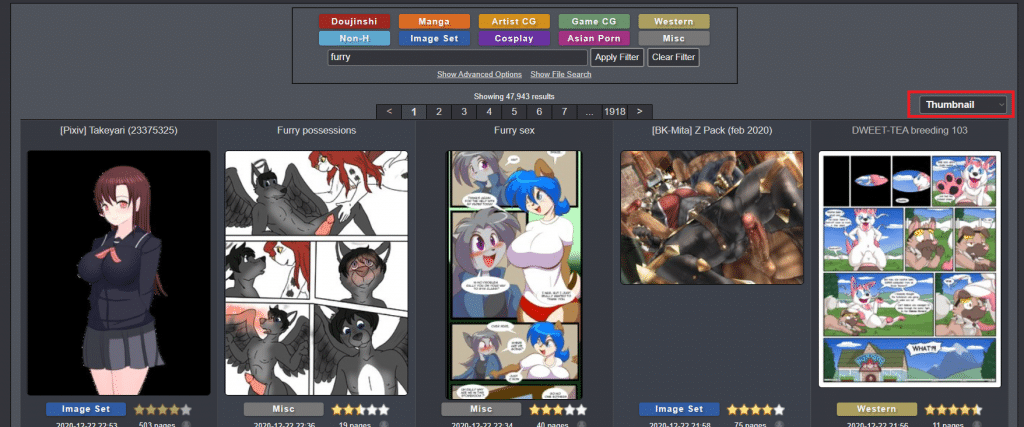Toggle the Non-H category filter

coord(355,39)
